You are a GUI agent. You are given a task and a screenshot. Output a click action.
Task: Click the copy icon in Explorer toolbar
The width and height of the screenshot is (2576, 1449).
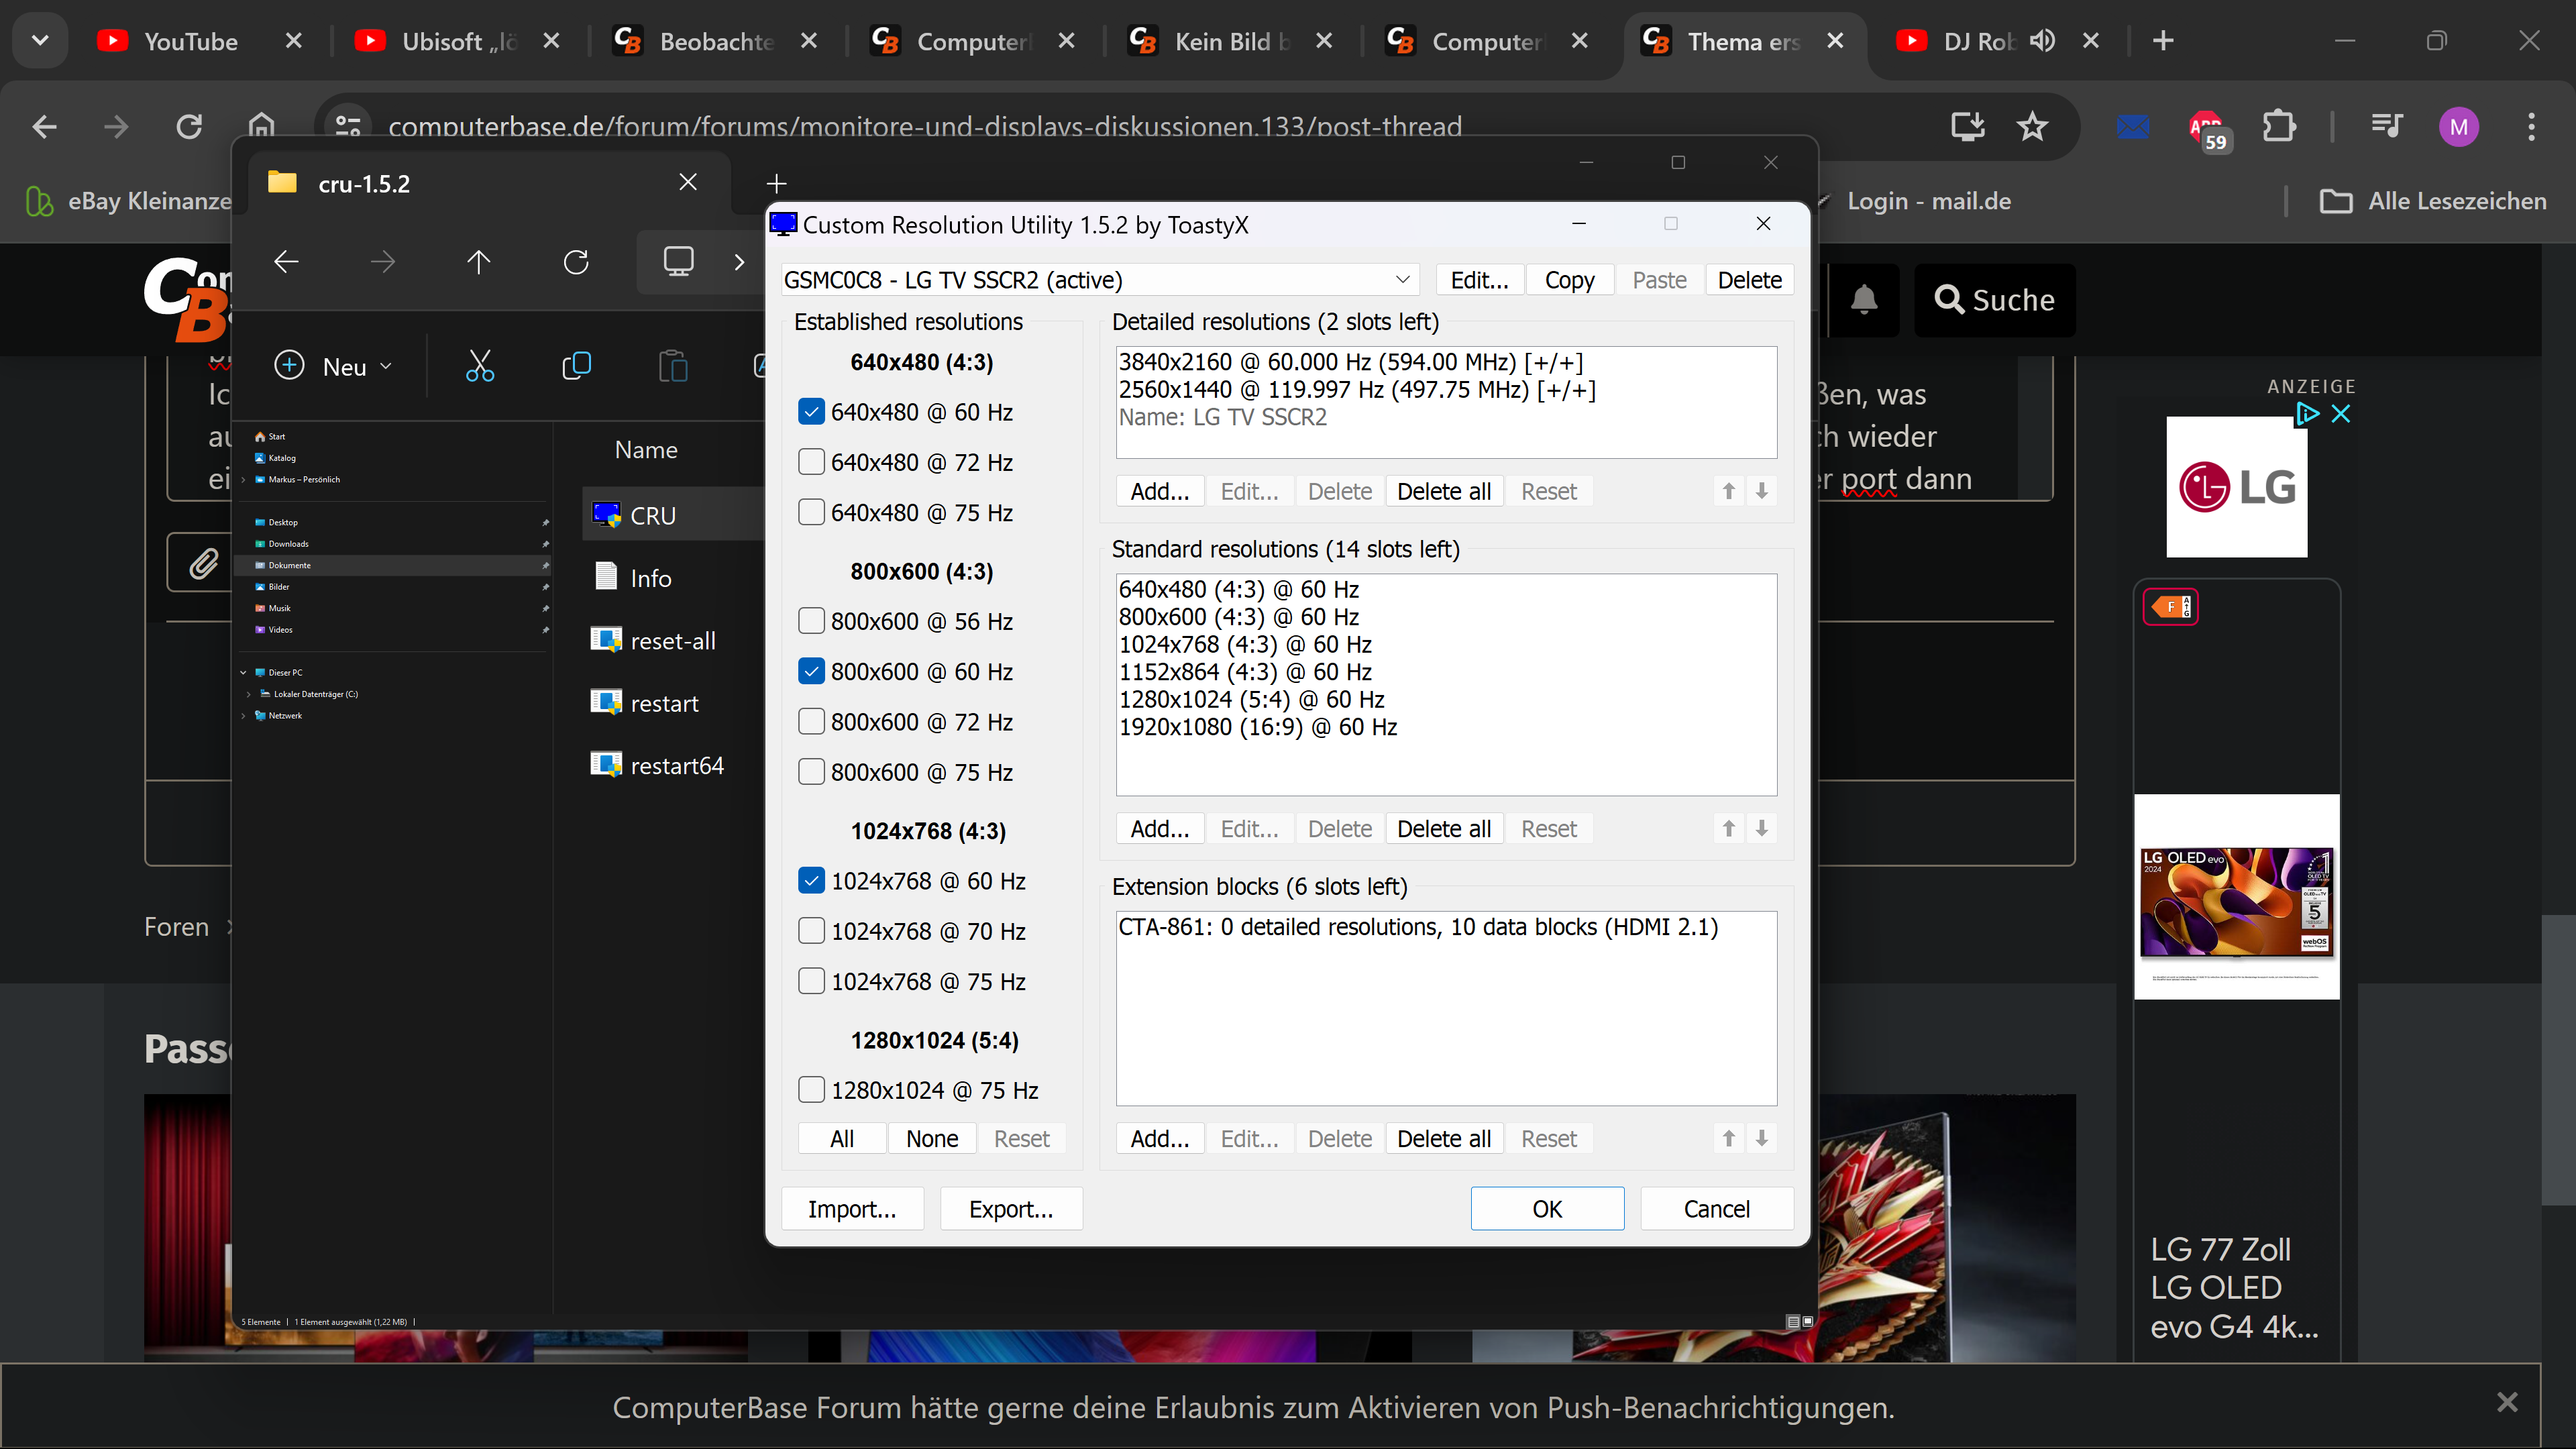(576, 366)
